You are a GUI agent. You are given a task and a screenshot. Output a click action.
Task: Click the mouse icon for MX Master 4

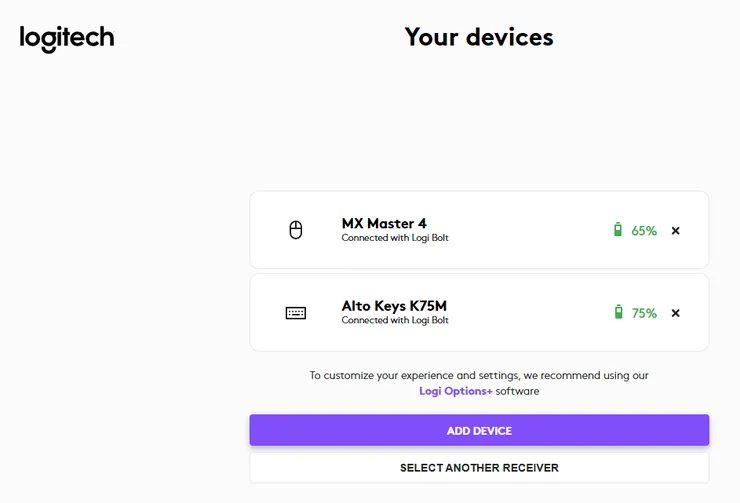[x=296, y=230]
